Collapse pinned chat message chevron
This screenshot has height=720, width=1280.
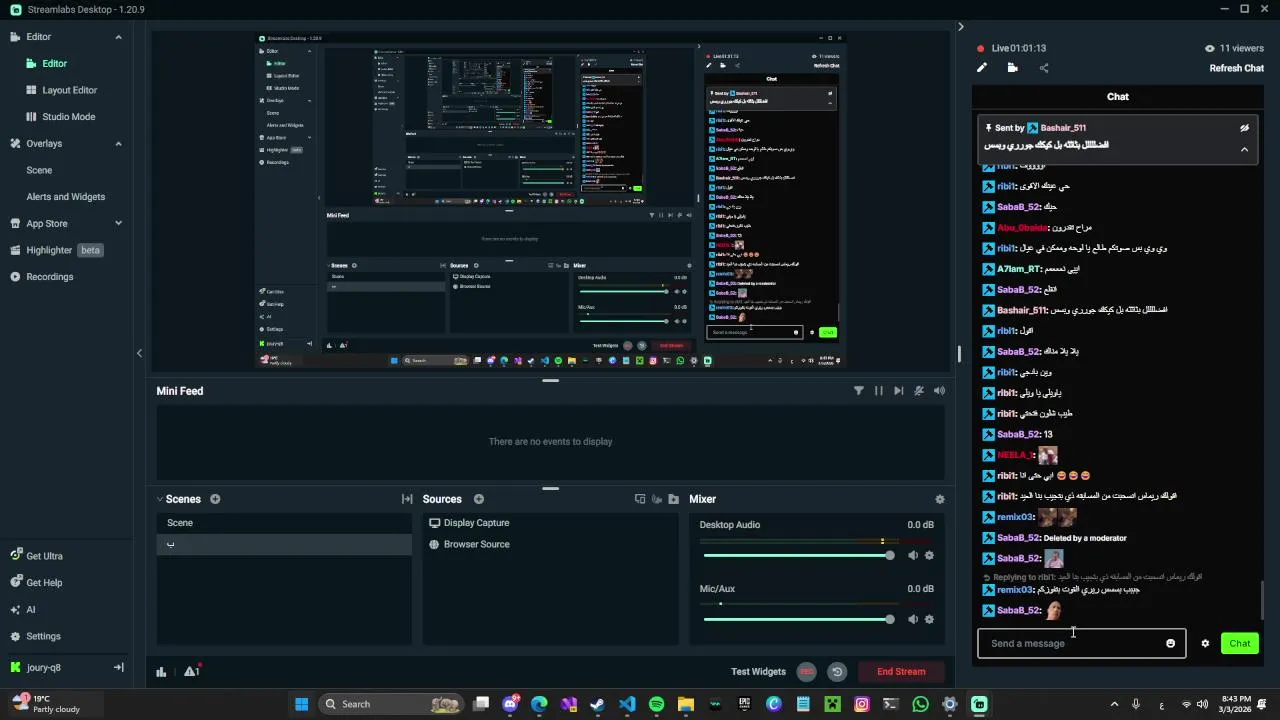[1244, 149]
